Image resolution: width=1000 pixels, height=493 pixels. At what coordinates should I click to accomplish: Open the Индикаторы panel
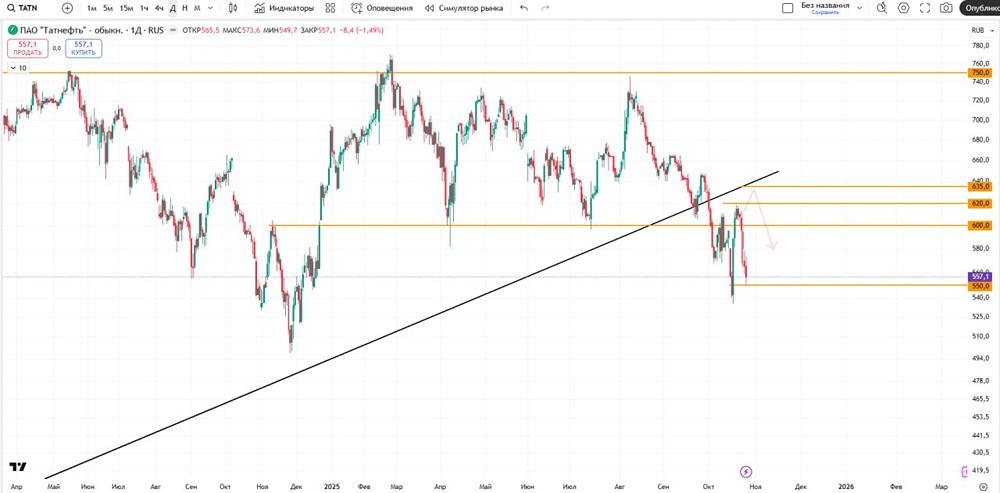[x=284, y=8]
